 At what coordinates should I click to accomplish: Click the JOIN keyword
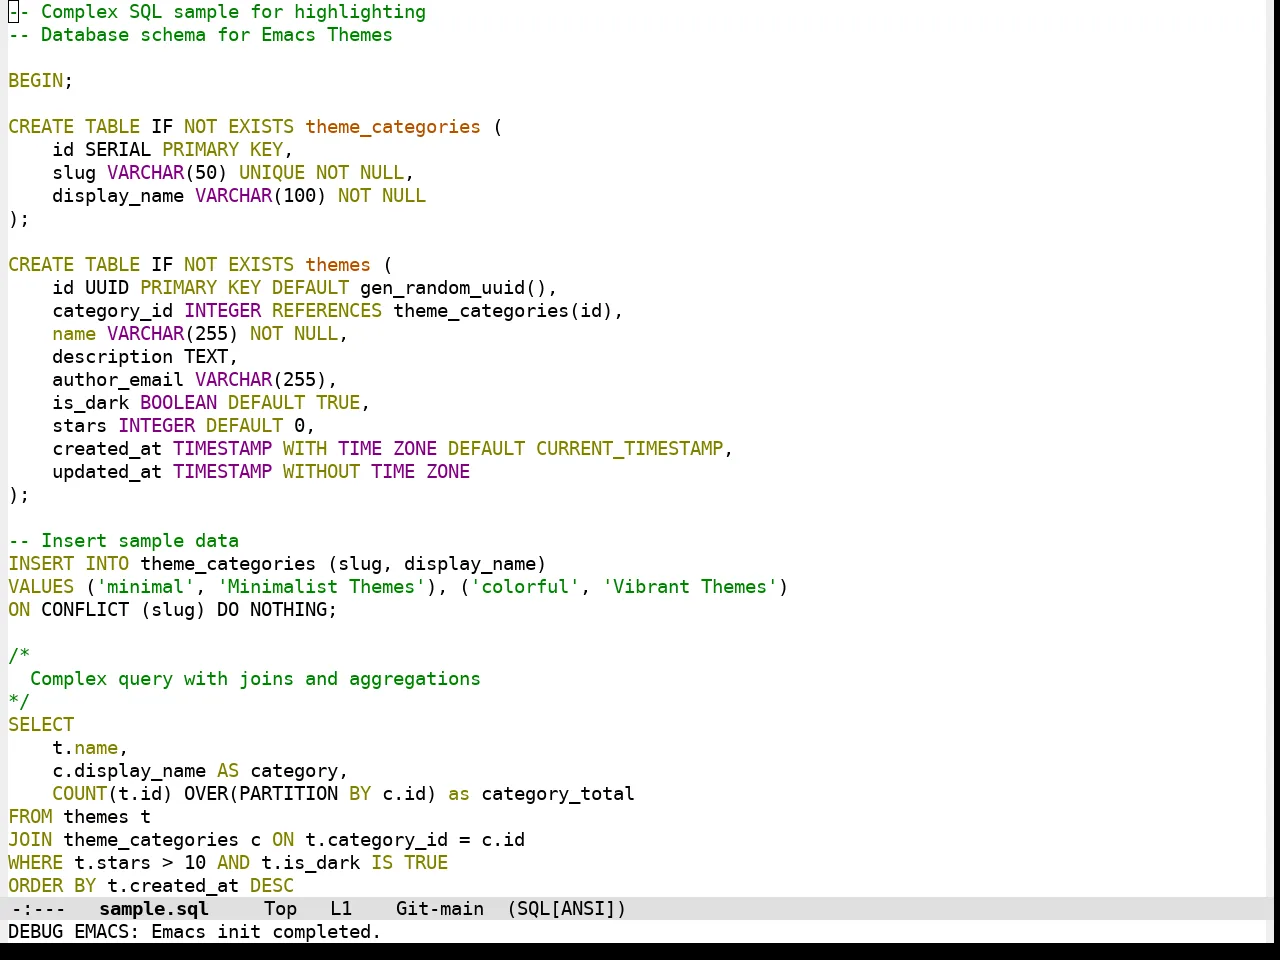click(30, 840)
